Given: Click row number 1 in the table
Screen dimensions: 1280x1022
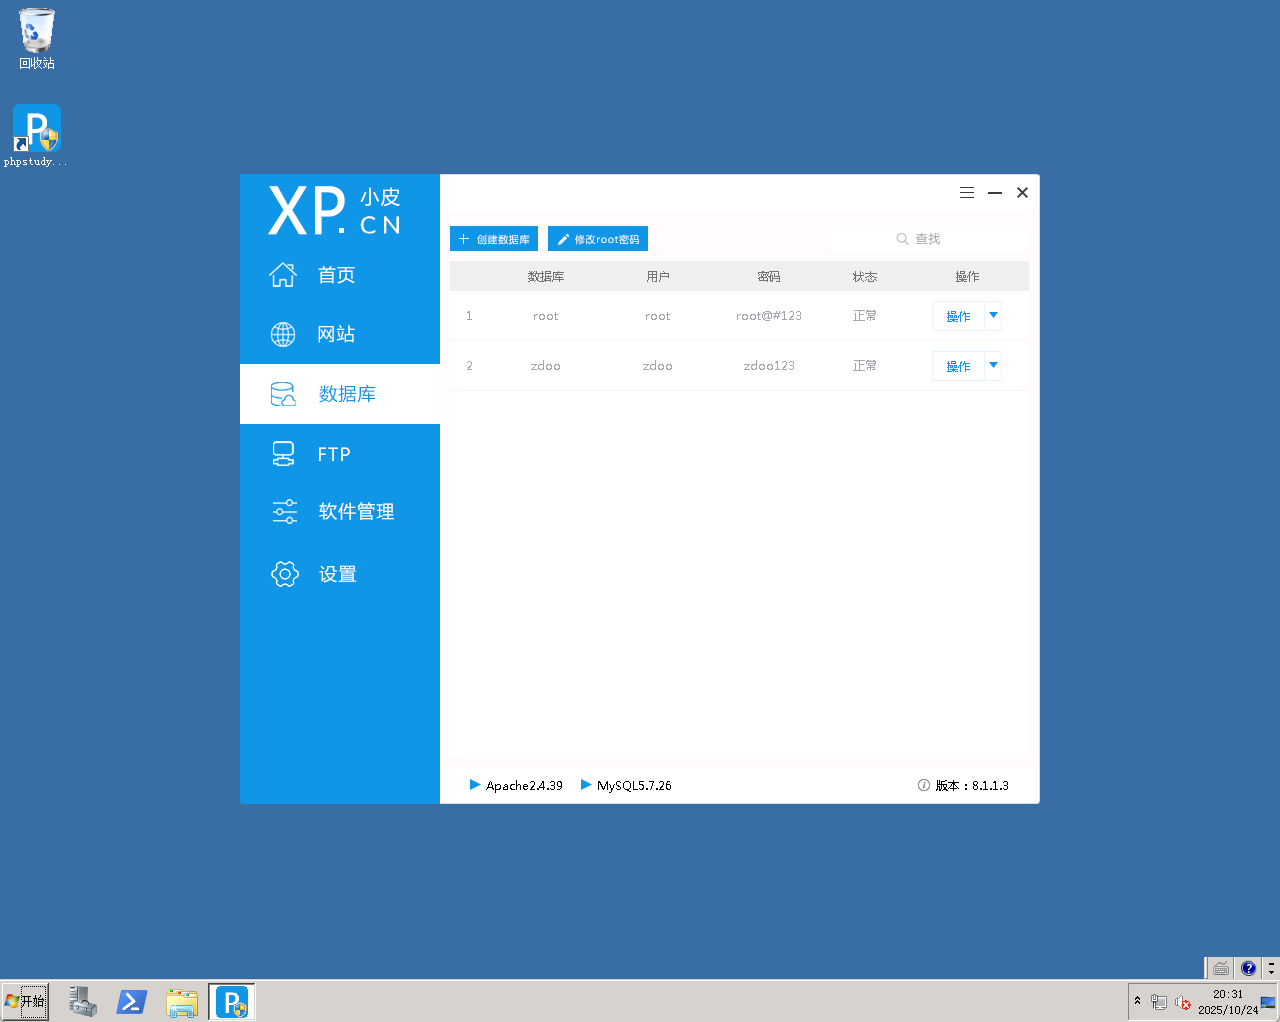Looking at the screenshot, I should click(x=469, y=316).
